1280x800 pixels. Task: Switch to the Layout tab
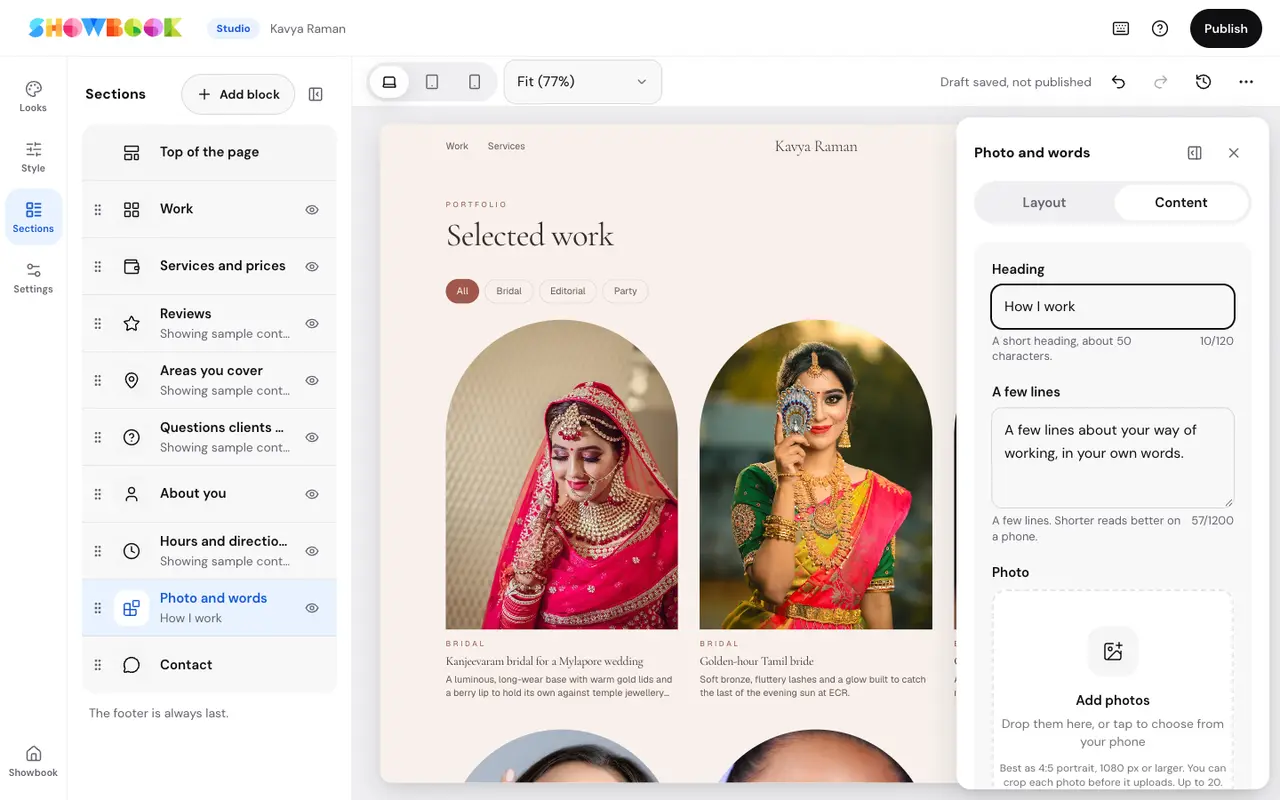coord(1044,202)
